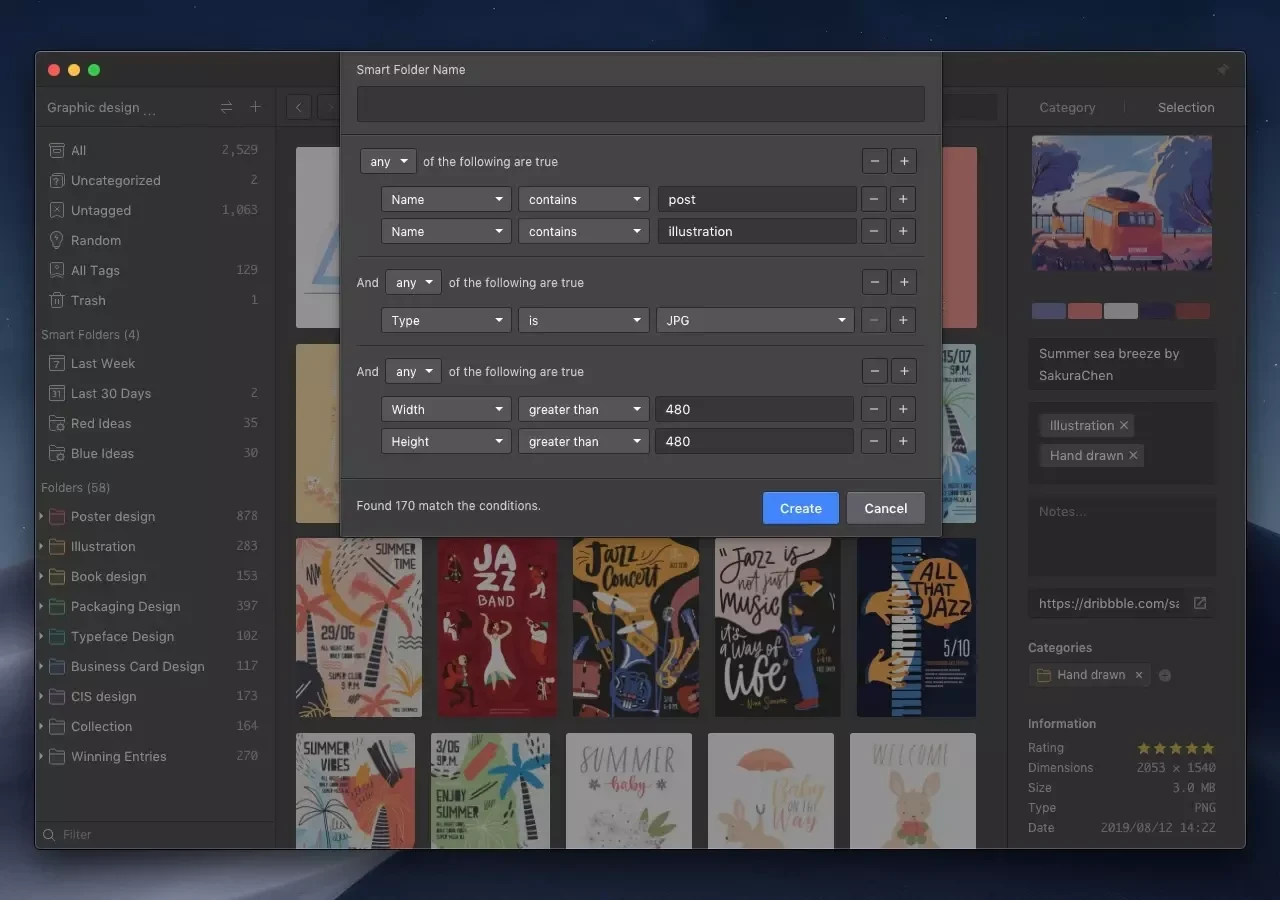1280x900 pixels.
Task: Select the first purple-blue color swatch
Action: pyautogui.click(x=1048, y=311)
